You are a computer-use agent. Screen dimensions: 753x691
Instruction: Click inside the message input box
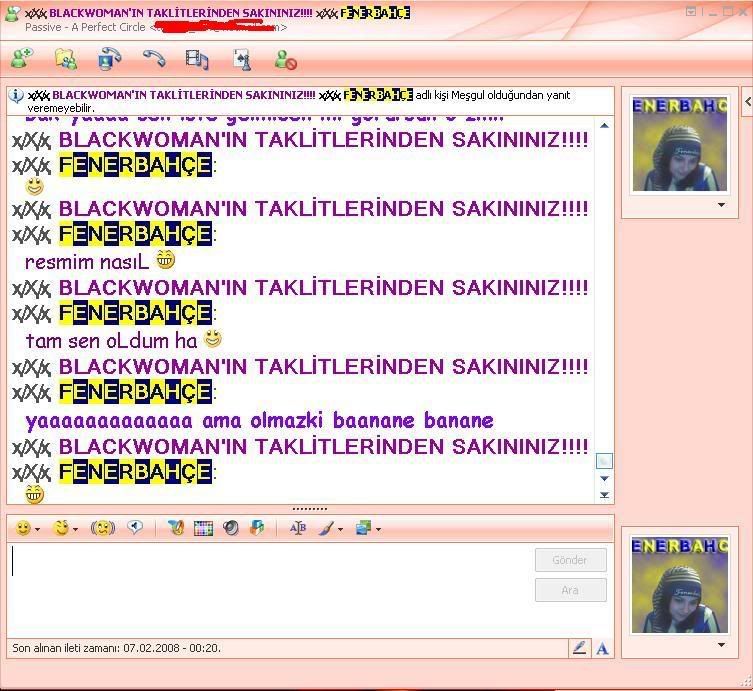click(270, 589)
